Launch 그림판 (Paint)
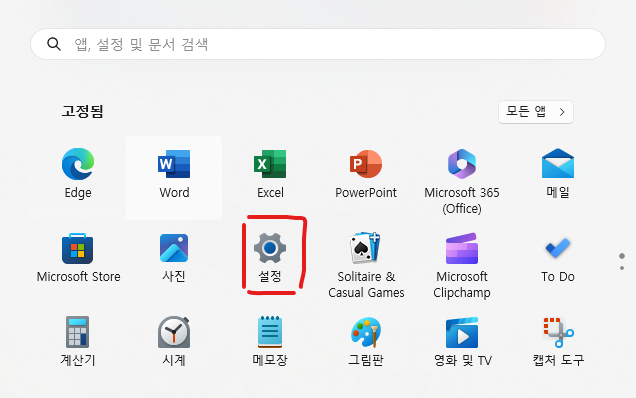 (x=366, y=332)
